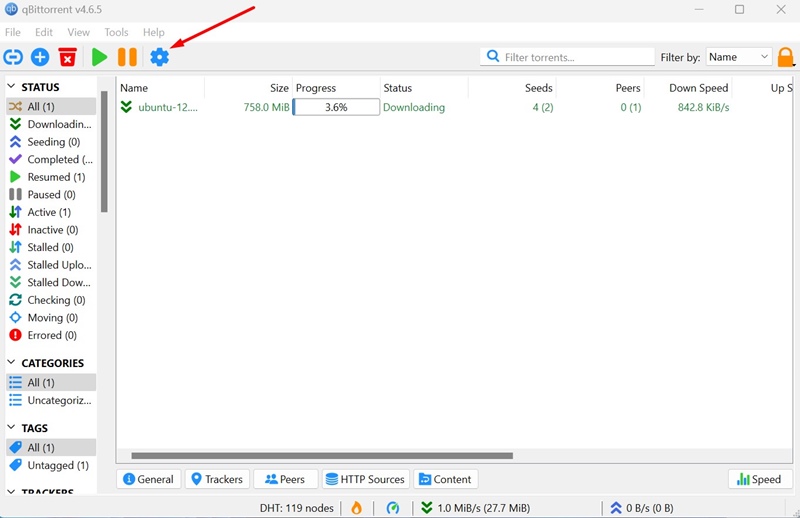Click the horizontal scrollbar in torrent list

click(x=322, y=456)
